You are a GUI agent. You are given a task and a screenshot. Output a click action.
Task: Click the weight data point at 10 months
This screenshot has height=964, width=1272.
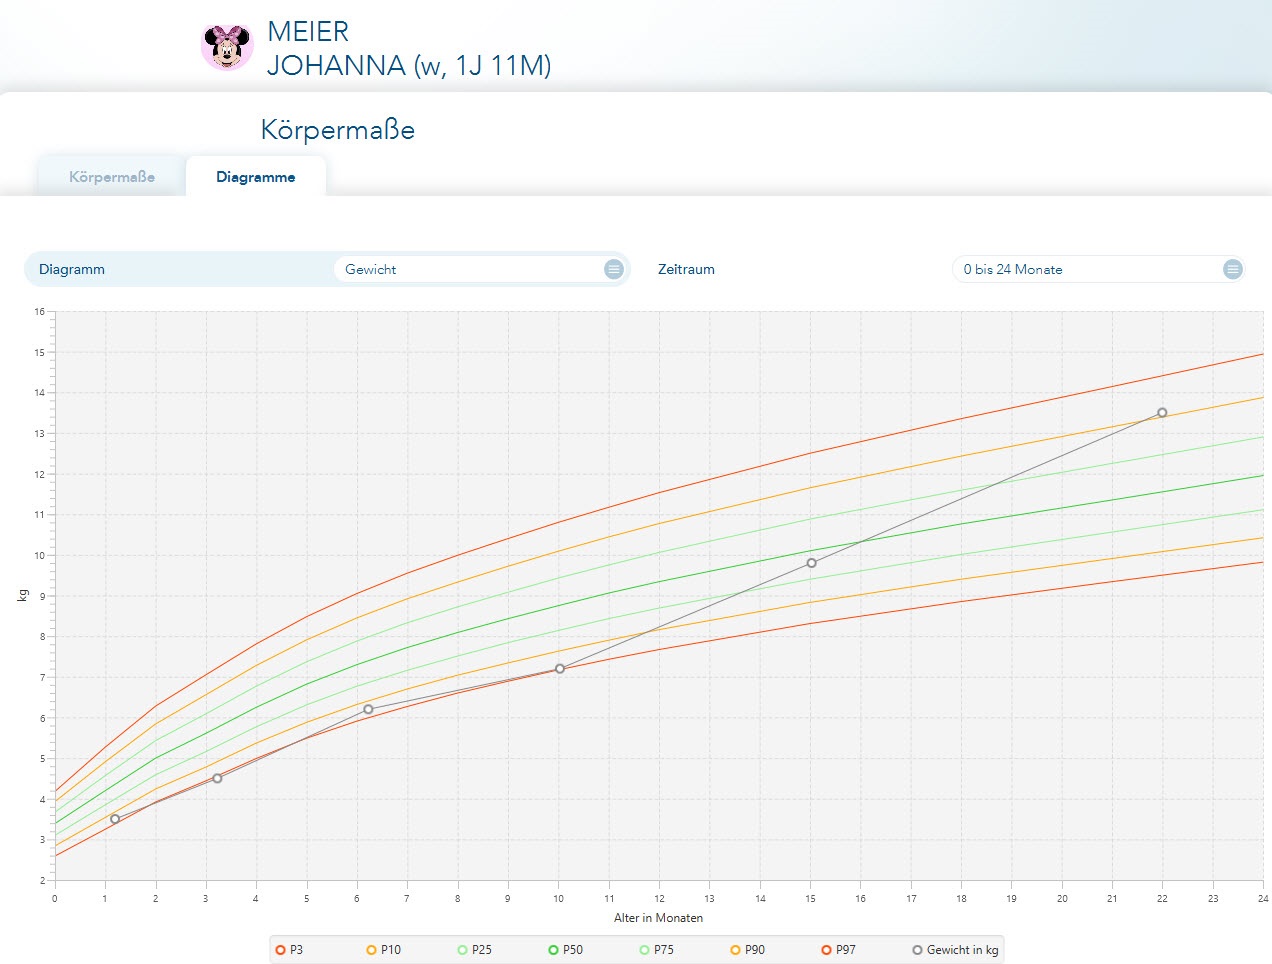coord(560,669)
